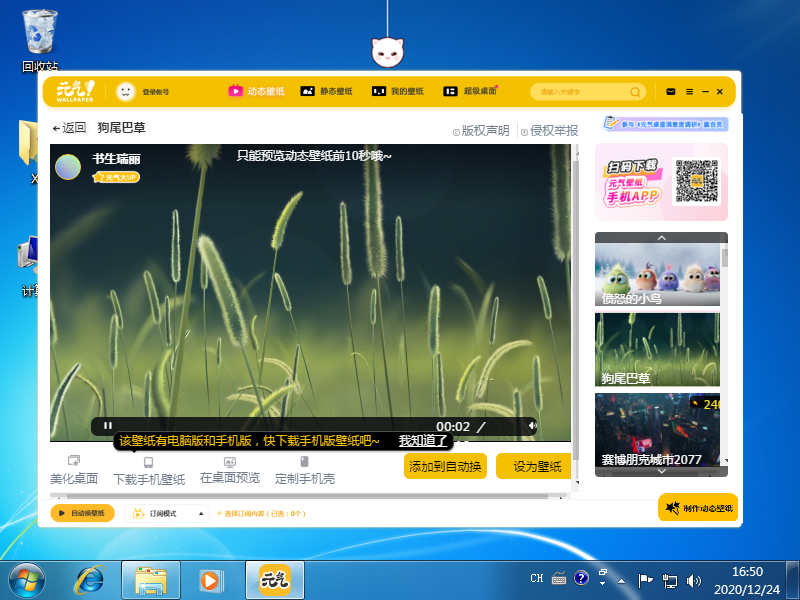The width and height of the screenshot is (800, 600).
Task: Open the hamburger menu in header
Action: pos(688,92)
